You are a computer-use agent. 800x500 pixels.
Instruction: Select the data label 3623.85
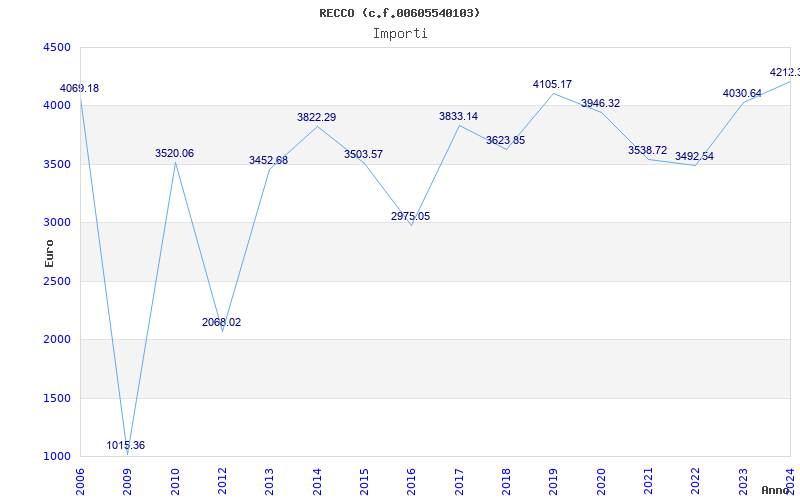tap(506, 140)
